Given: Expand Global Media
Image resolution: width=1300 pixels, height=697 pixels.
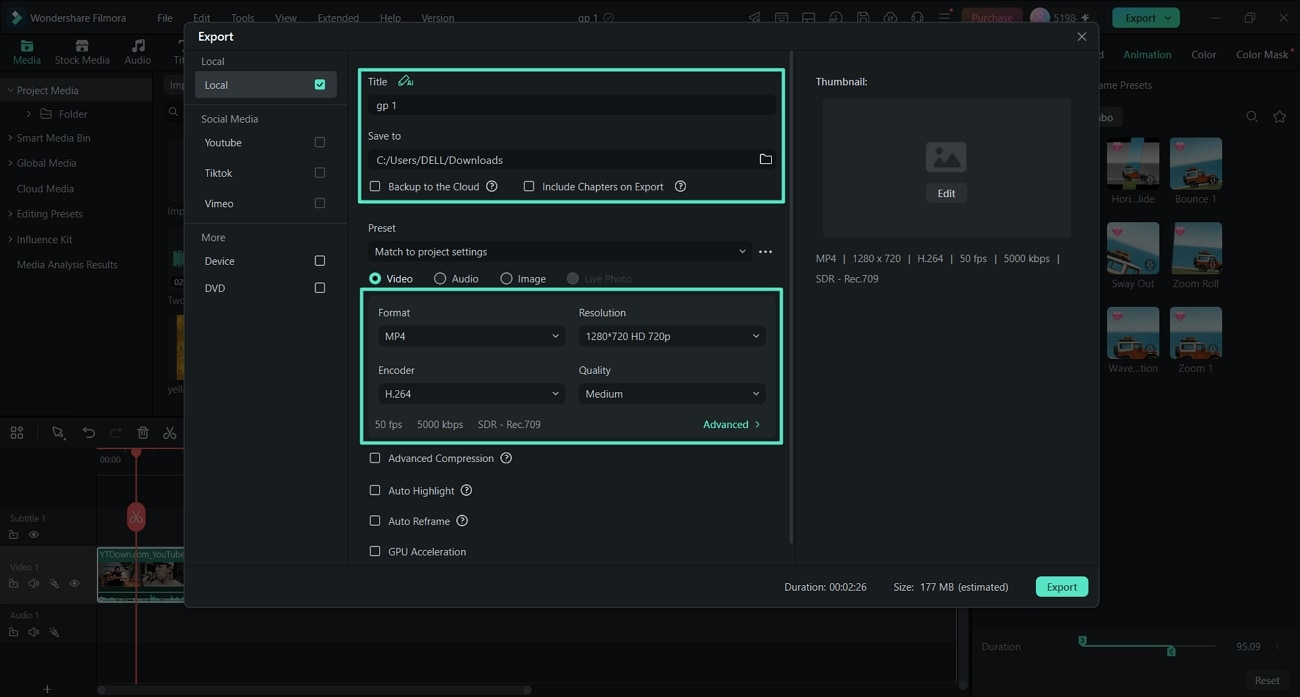Looking at the screenshot, I should click(10, 163).
